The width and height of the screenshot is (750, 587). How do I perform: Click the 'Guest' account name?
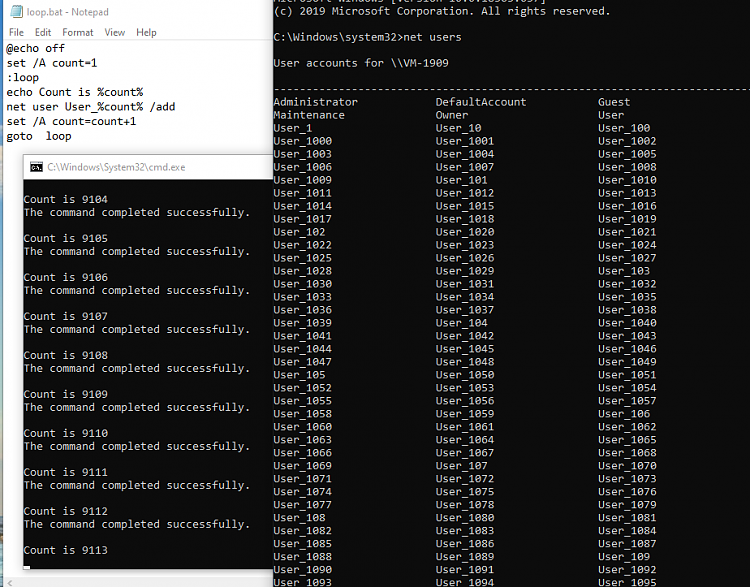[614, 102]
